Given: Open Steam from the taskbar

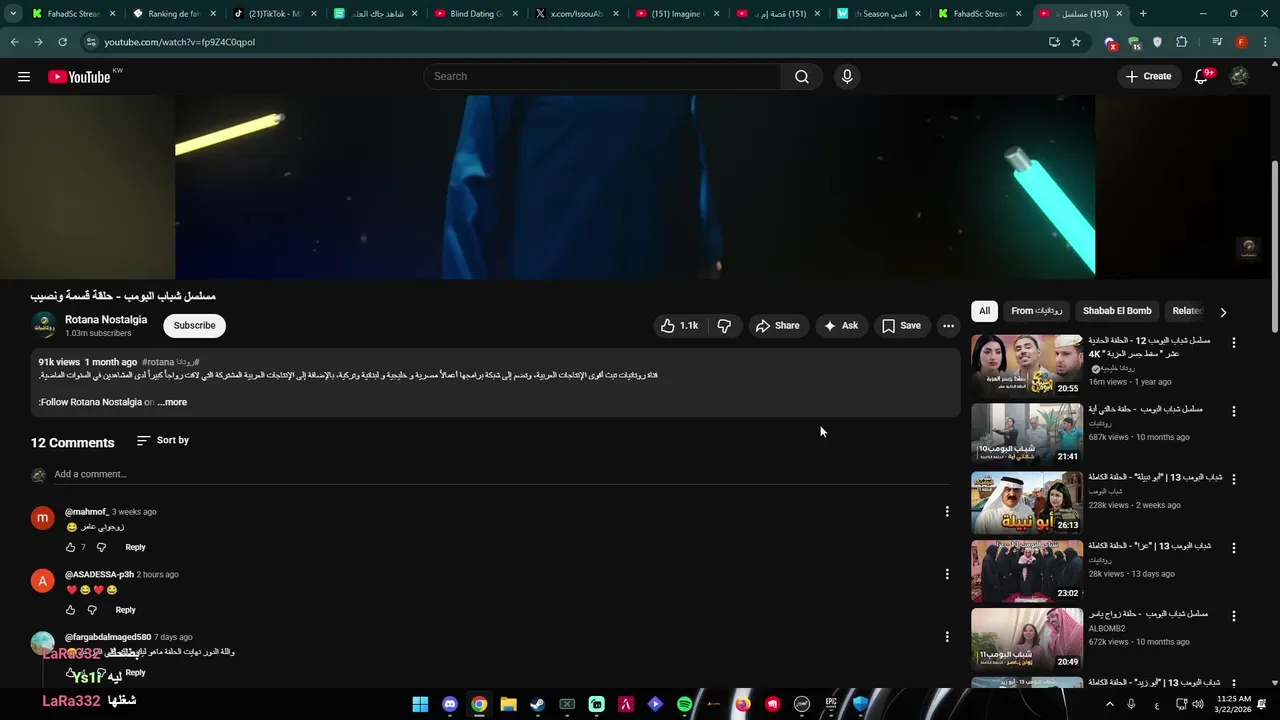Looking at the screenshot, I should (x=537, y=704).
